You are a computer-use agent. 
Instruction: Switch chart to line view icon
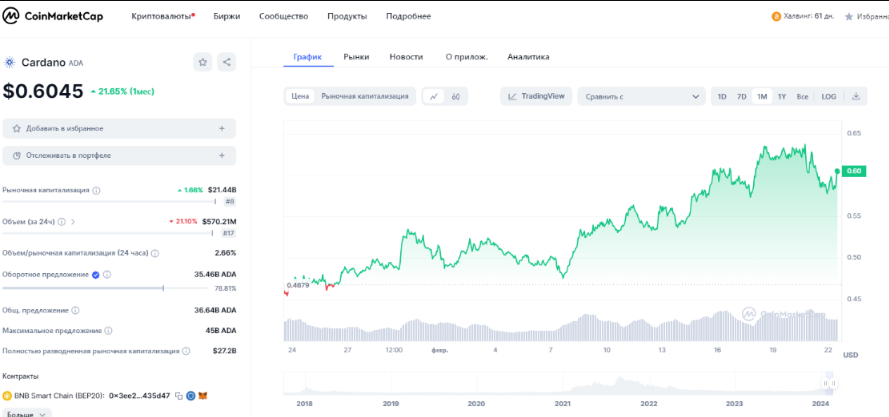pos(434,96)
